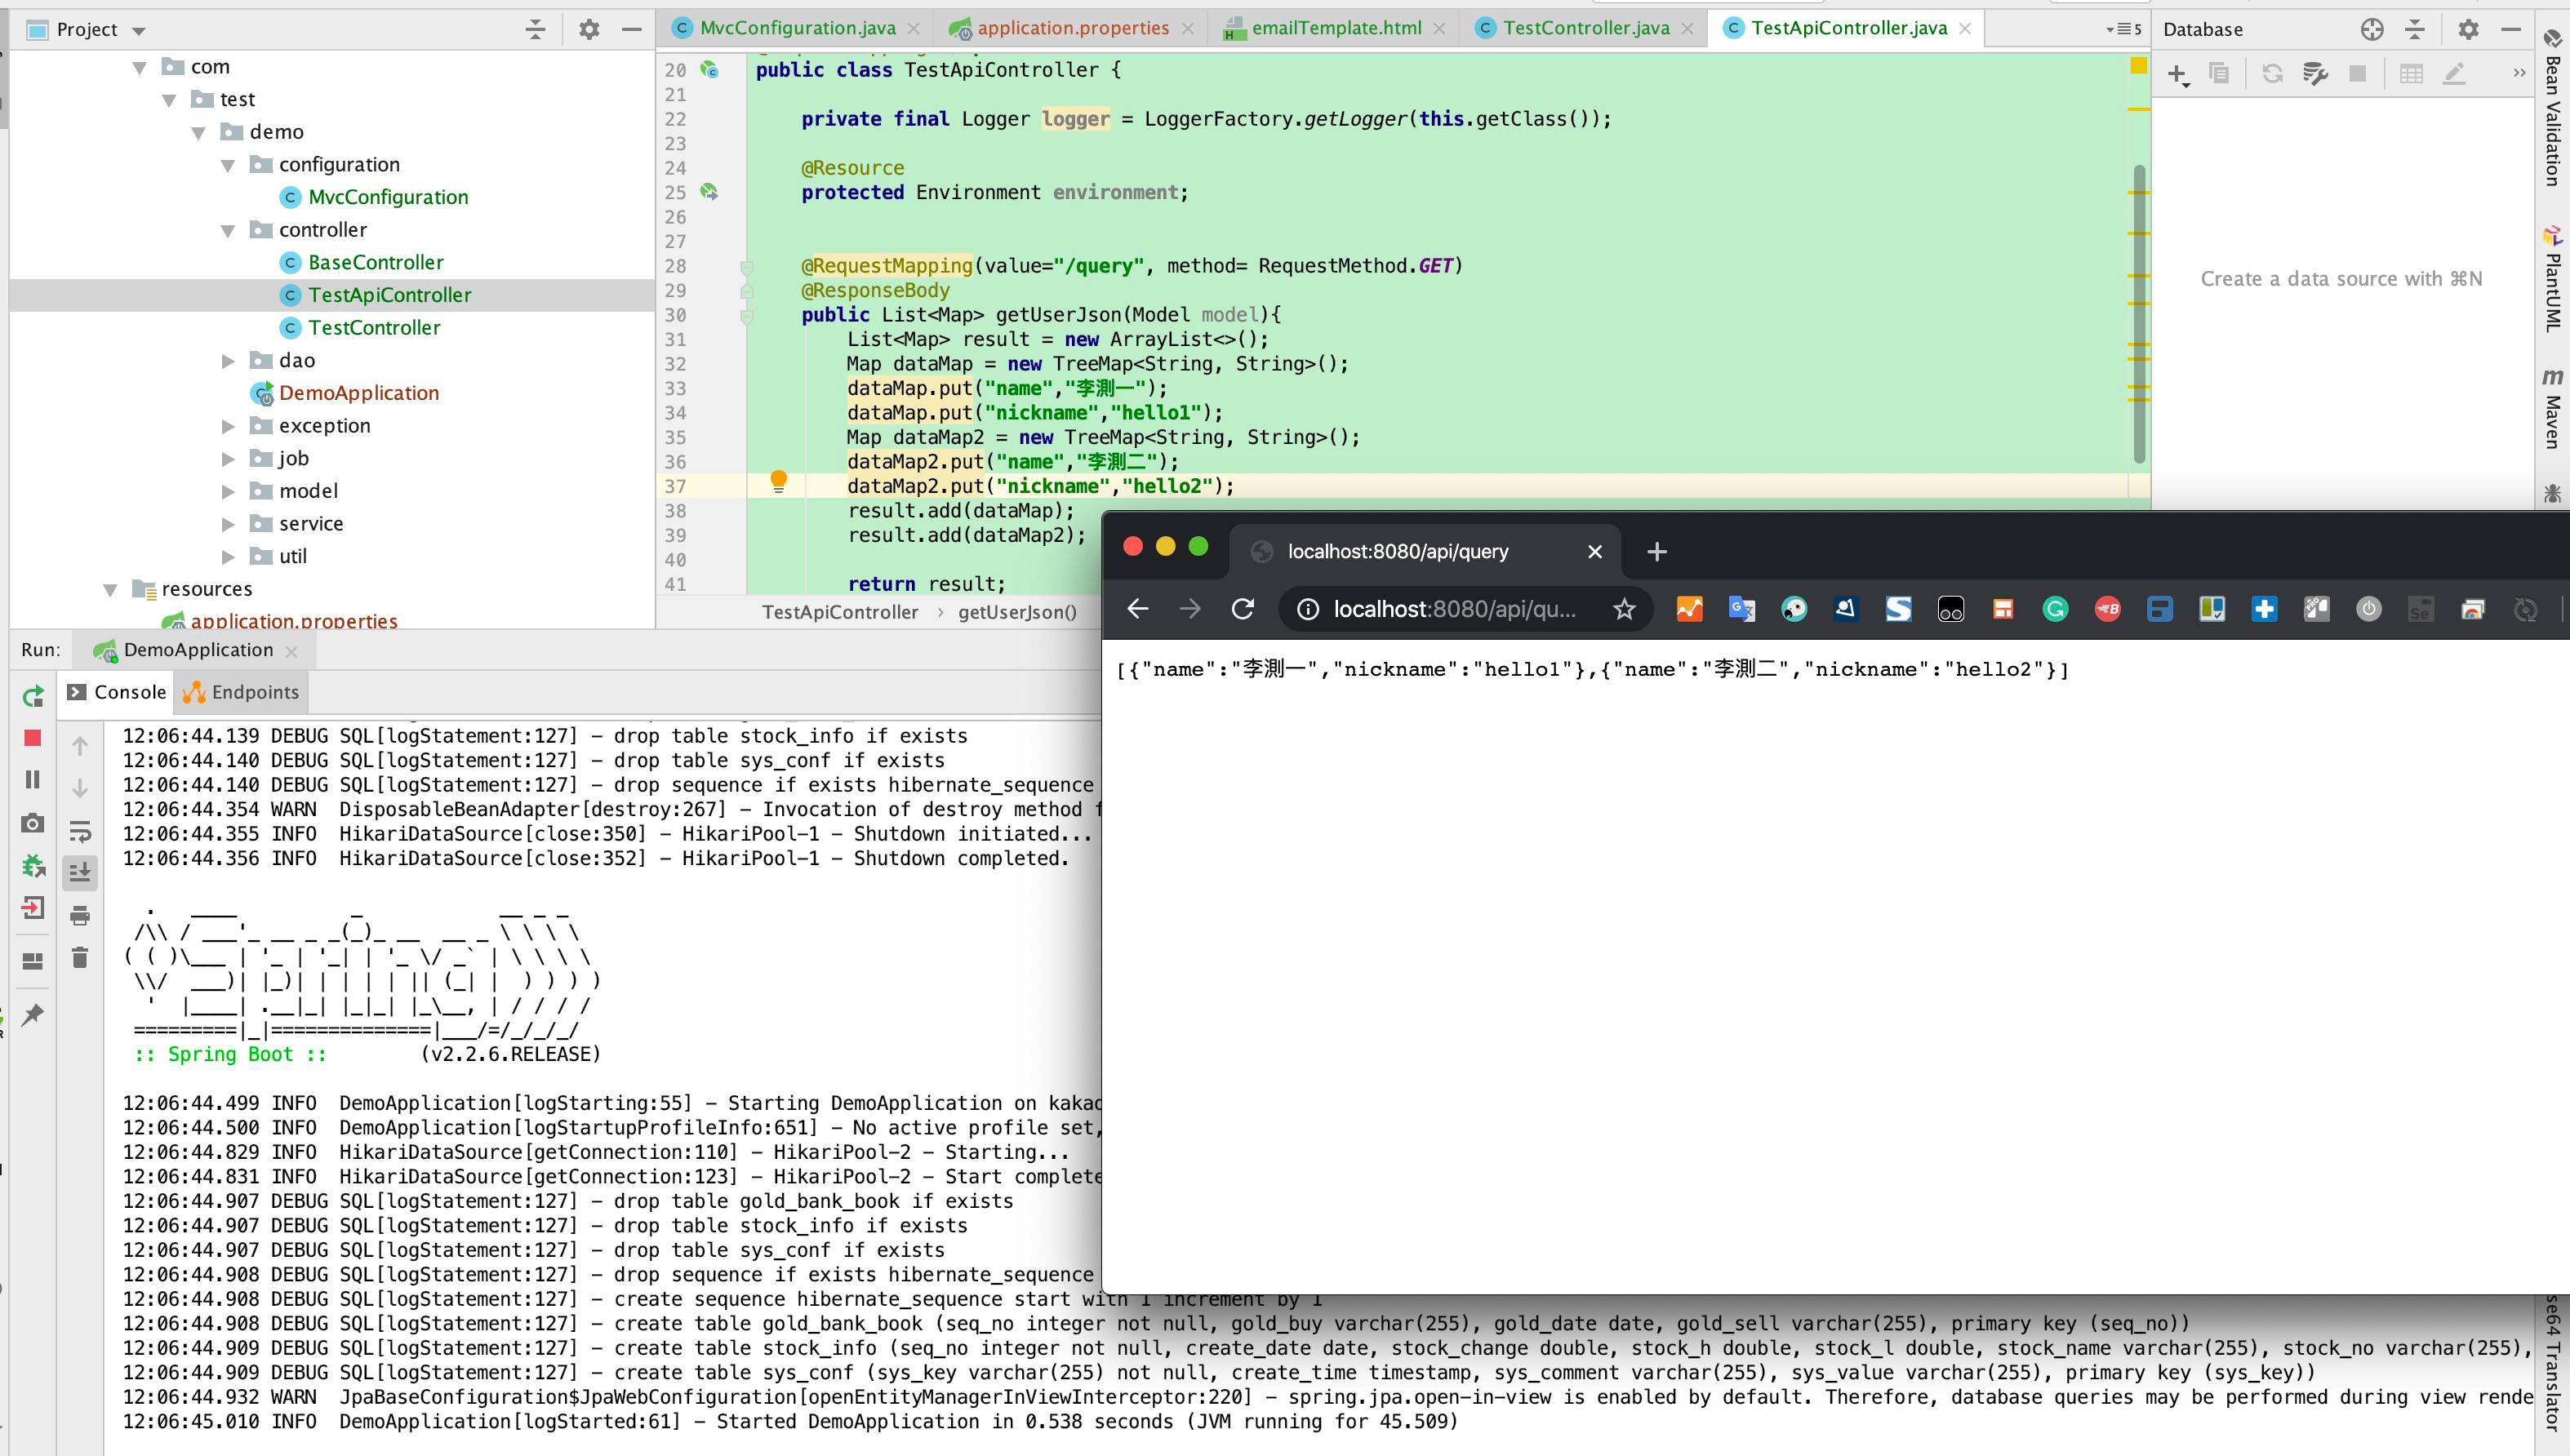Click getUserJson() in the breadcrumb bar
The image size is (2570, 1456).
1017,612
